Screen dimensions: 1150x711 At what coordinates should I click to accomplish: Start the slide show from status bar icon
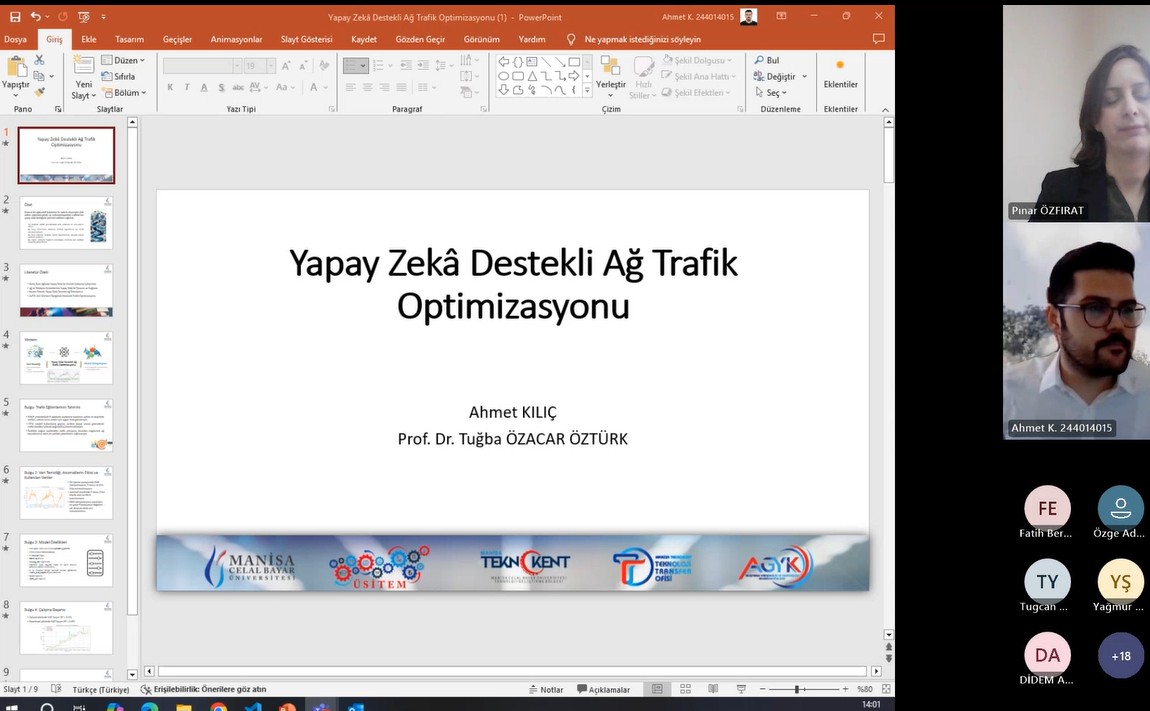pyautogui.click(x=739, y=689)
